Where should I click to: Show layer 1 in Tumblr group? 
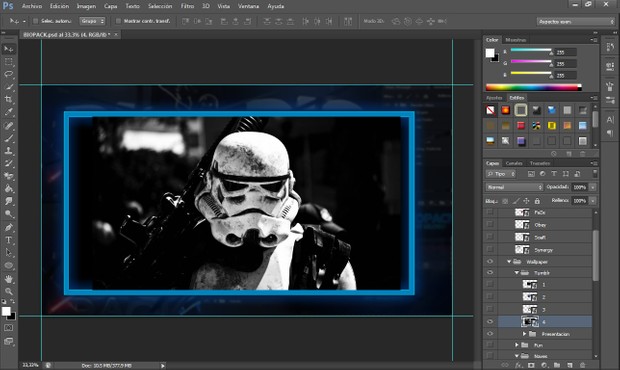490,284
